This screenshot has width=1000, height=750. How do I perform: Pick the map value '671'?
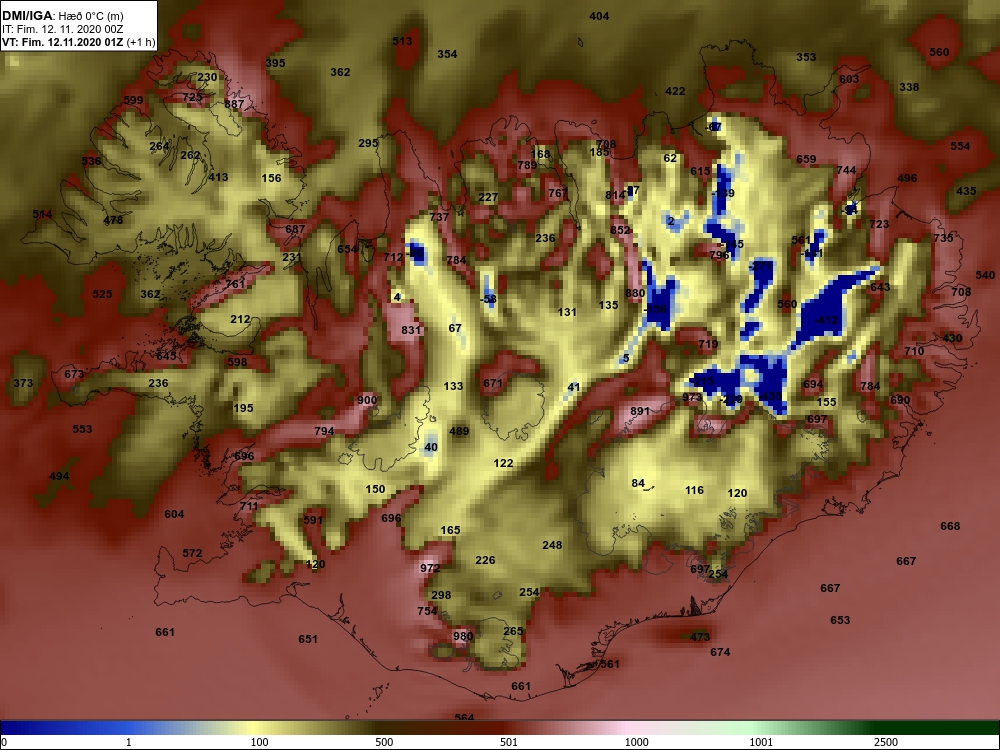point(493,383)
